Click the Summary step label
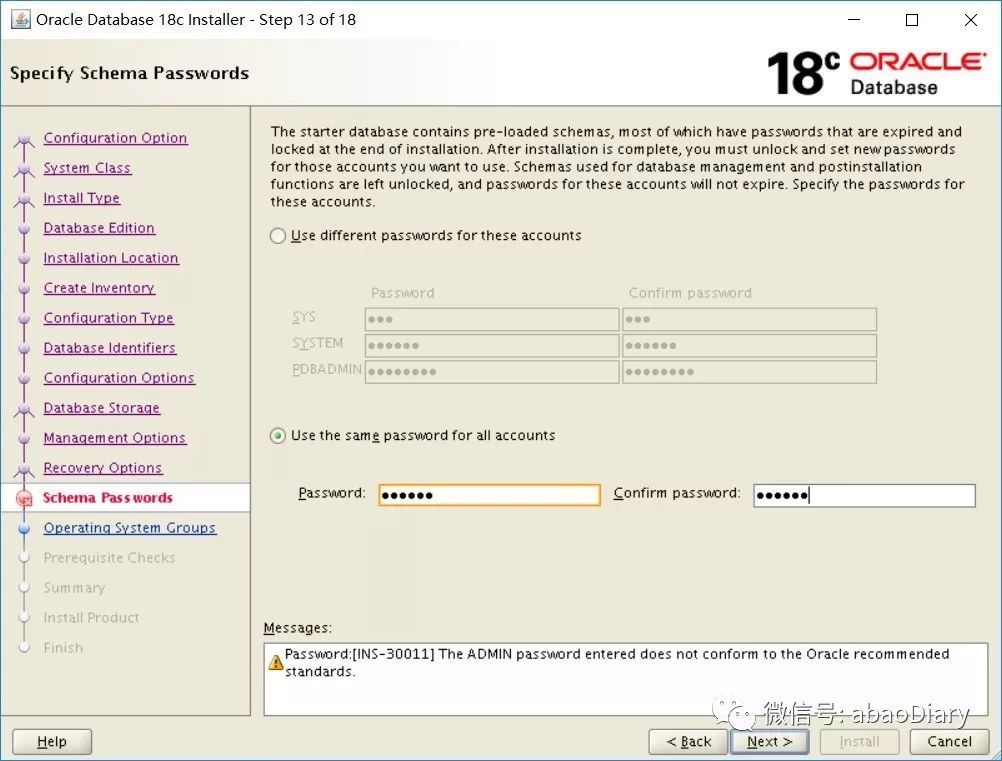1002x761 pixels. (x=74, y=588)
